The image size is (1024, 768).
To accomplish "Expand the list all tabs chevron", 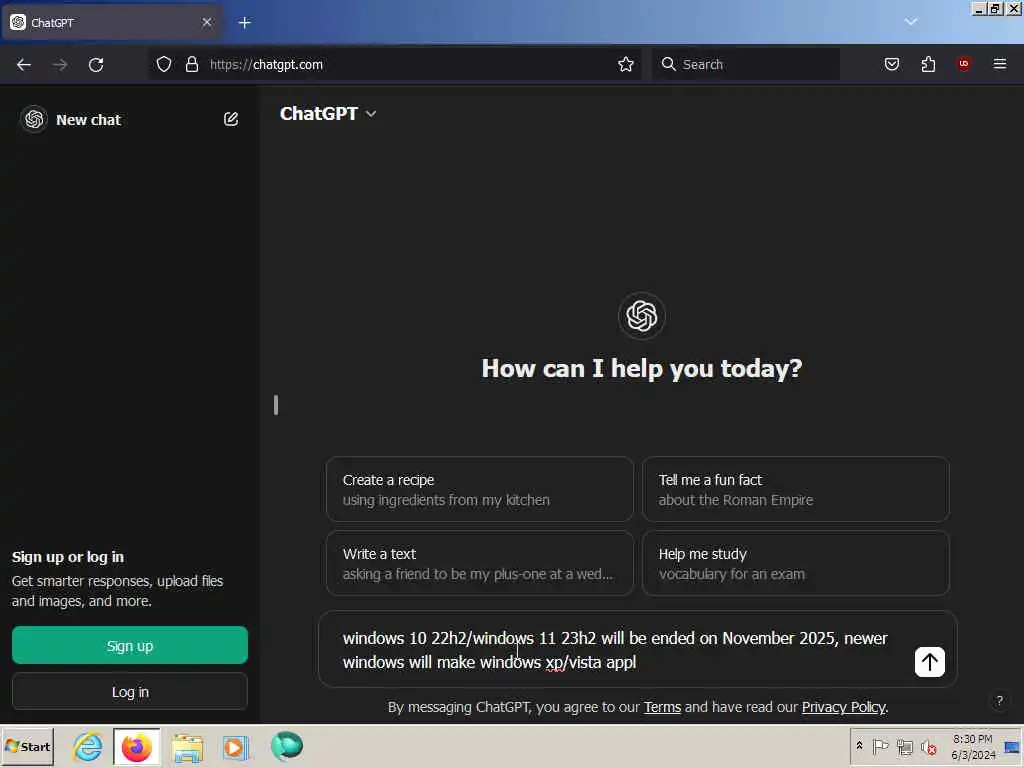I will pyautogui.click(x=911, y=22).
